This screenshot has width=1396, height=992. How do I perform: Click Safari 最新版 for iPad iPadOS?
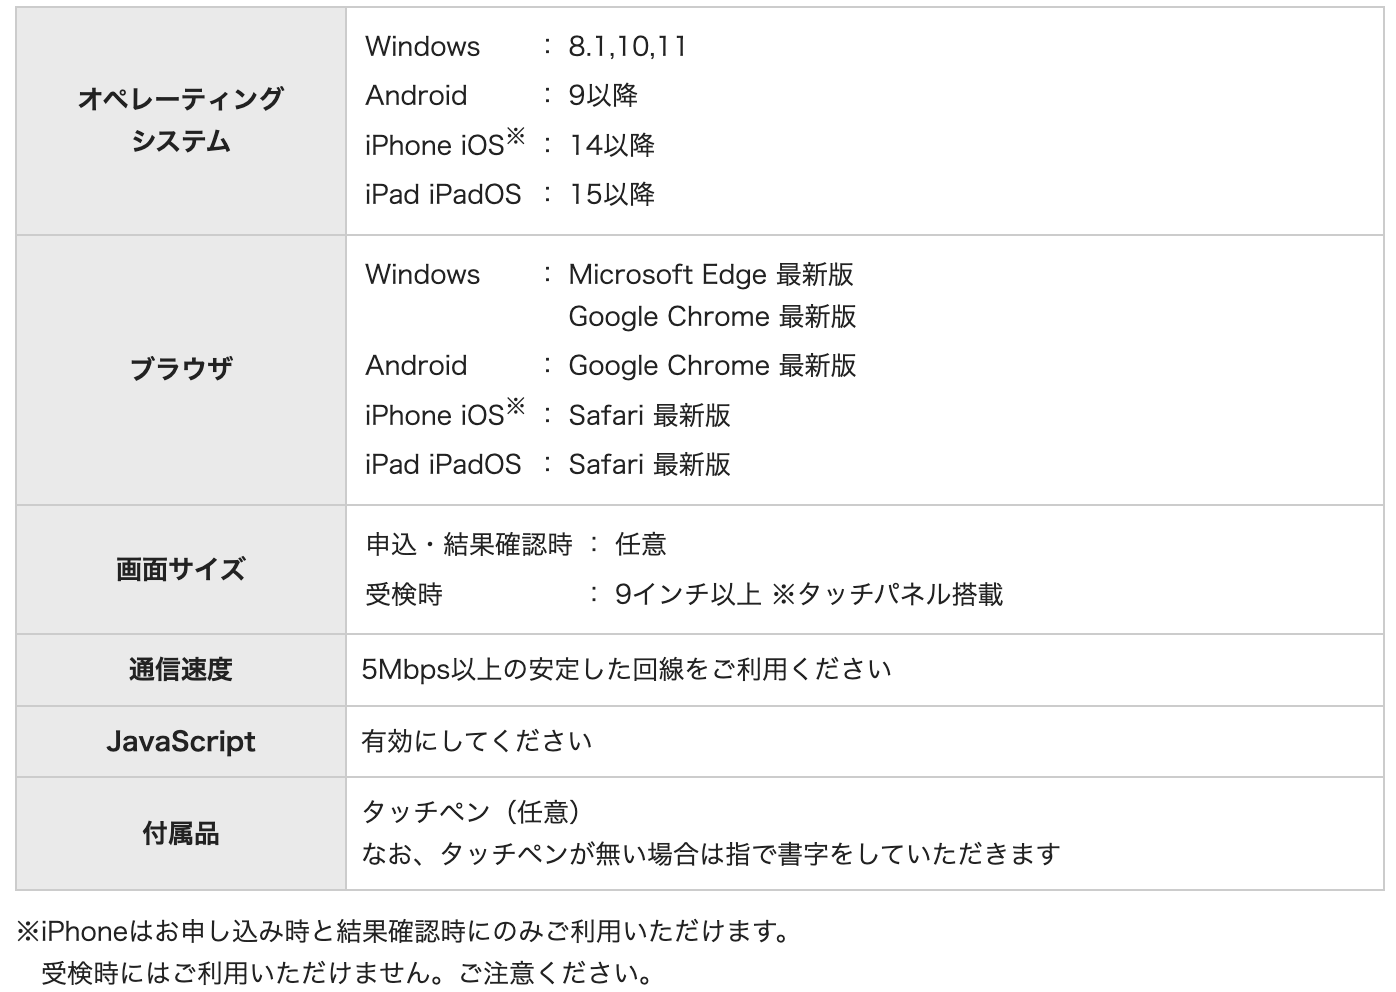pos(649,464)
